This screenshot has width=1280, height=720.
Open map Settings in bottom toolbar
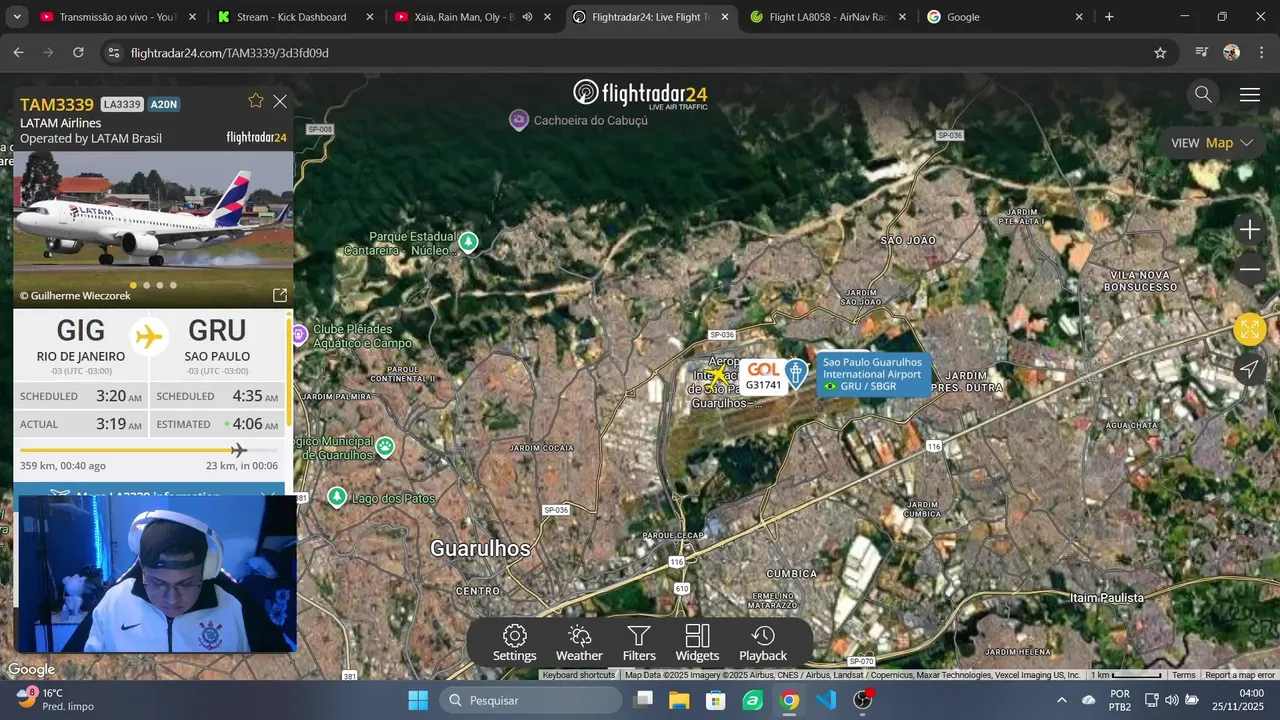(x=514, y=643)
